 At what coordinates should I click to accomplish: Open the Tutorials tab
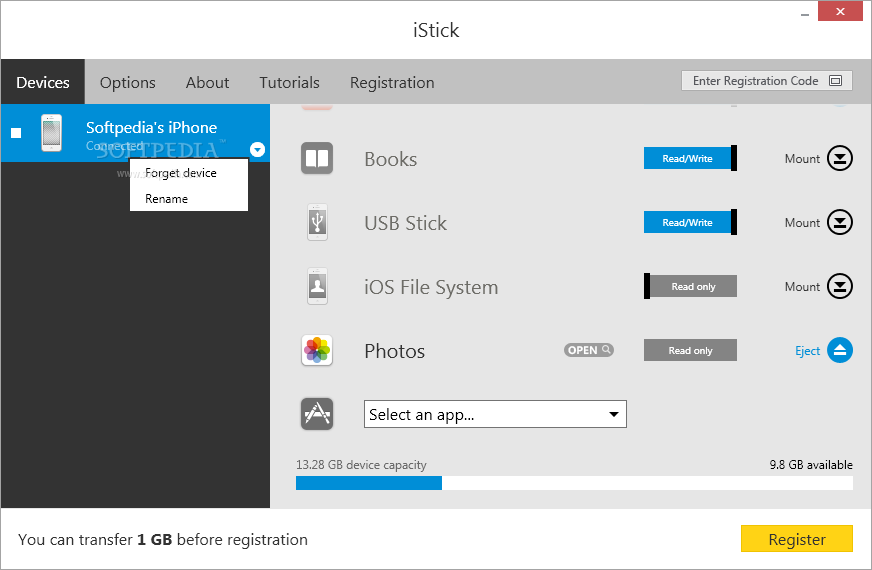pos(289,82)
